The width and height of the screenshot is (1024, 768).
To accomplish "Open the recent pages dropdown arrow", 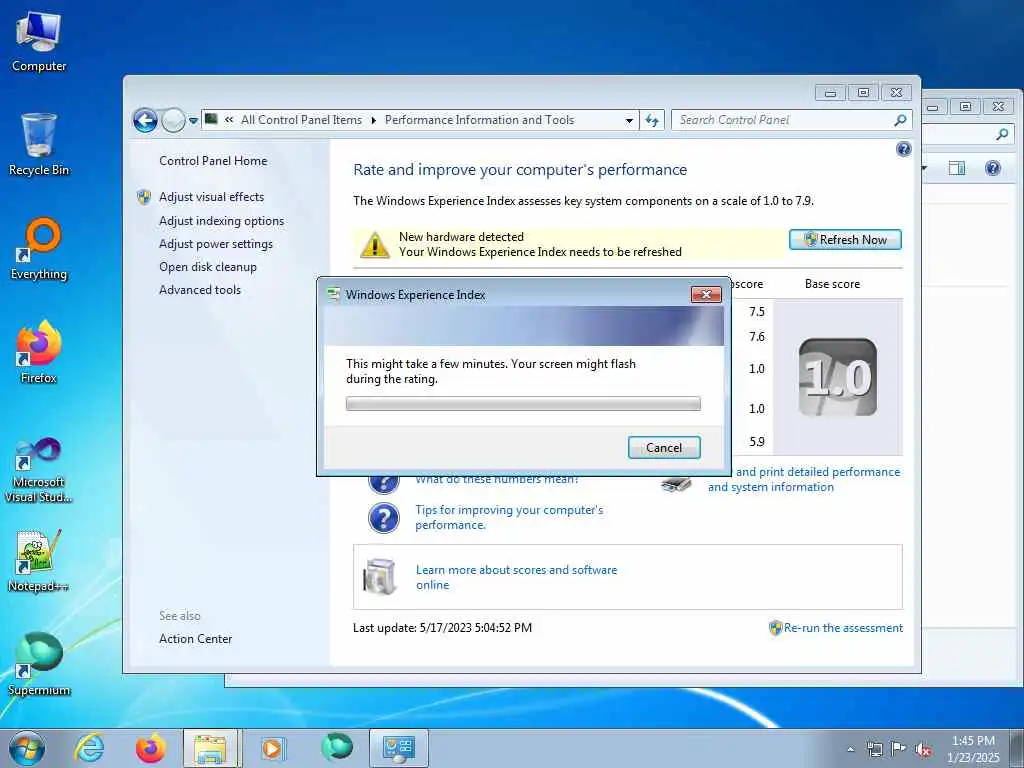I will [193, 121].
